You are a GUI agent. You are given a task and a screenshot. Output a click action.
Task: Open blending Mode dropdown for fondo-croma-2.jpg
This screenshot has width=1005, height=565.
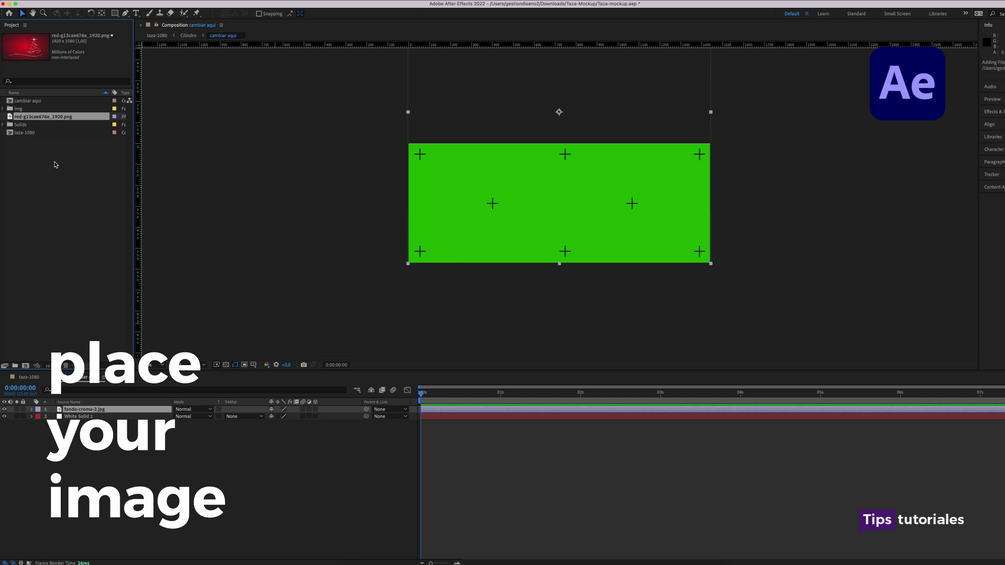click(x=193, y=409)
